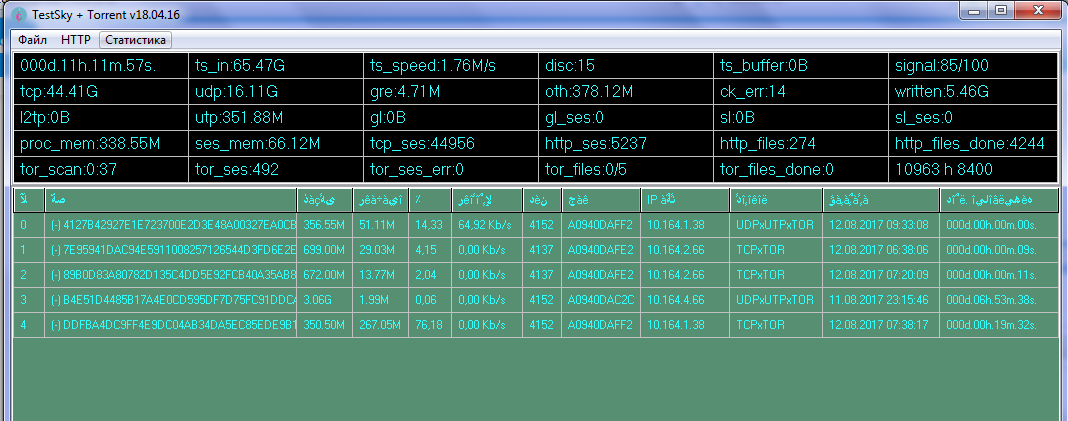1068x421 pixels.
Task: Open the Файл menu
Action: tap(33, 40)
